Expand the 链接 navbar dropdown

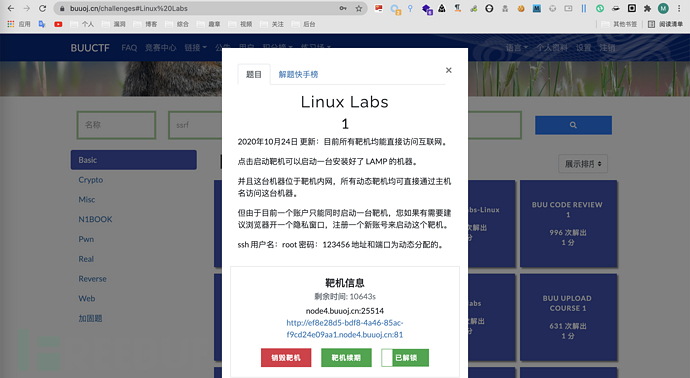coord(195,48)
